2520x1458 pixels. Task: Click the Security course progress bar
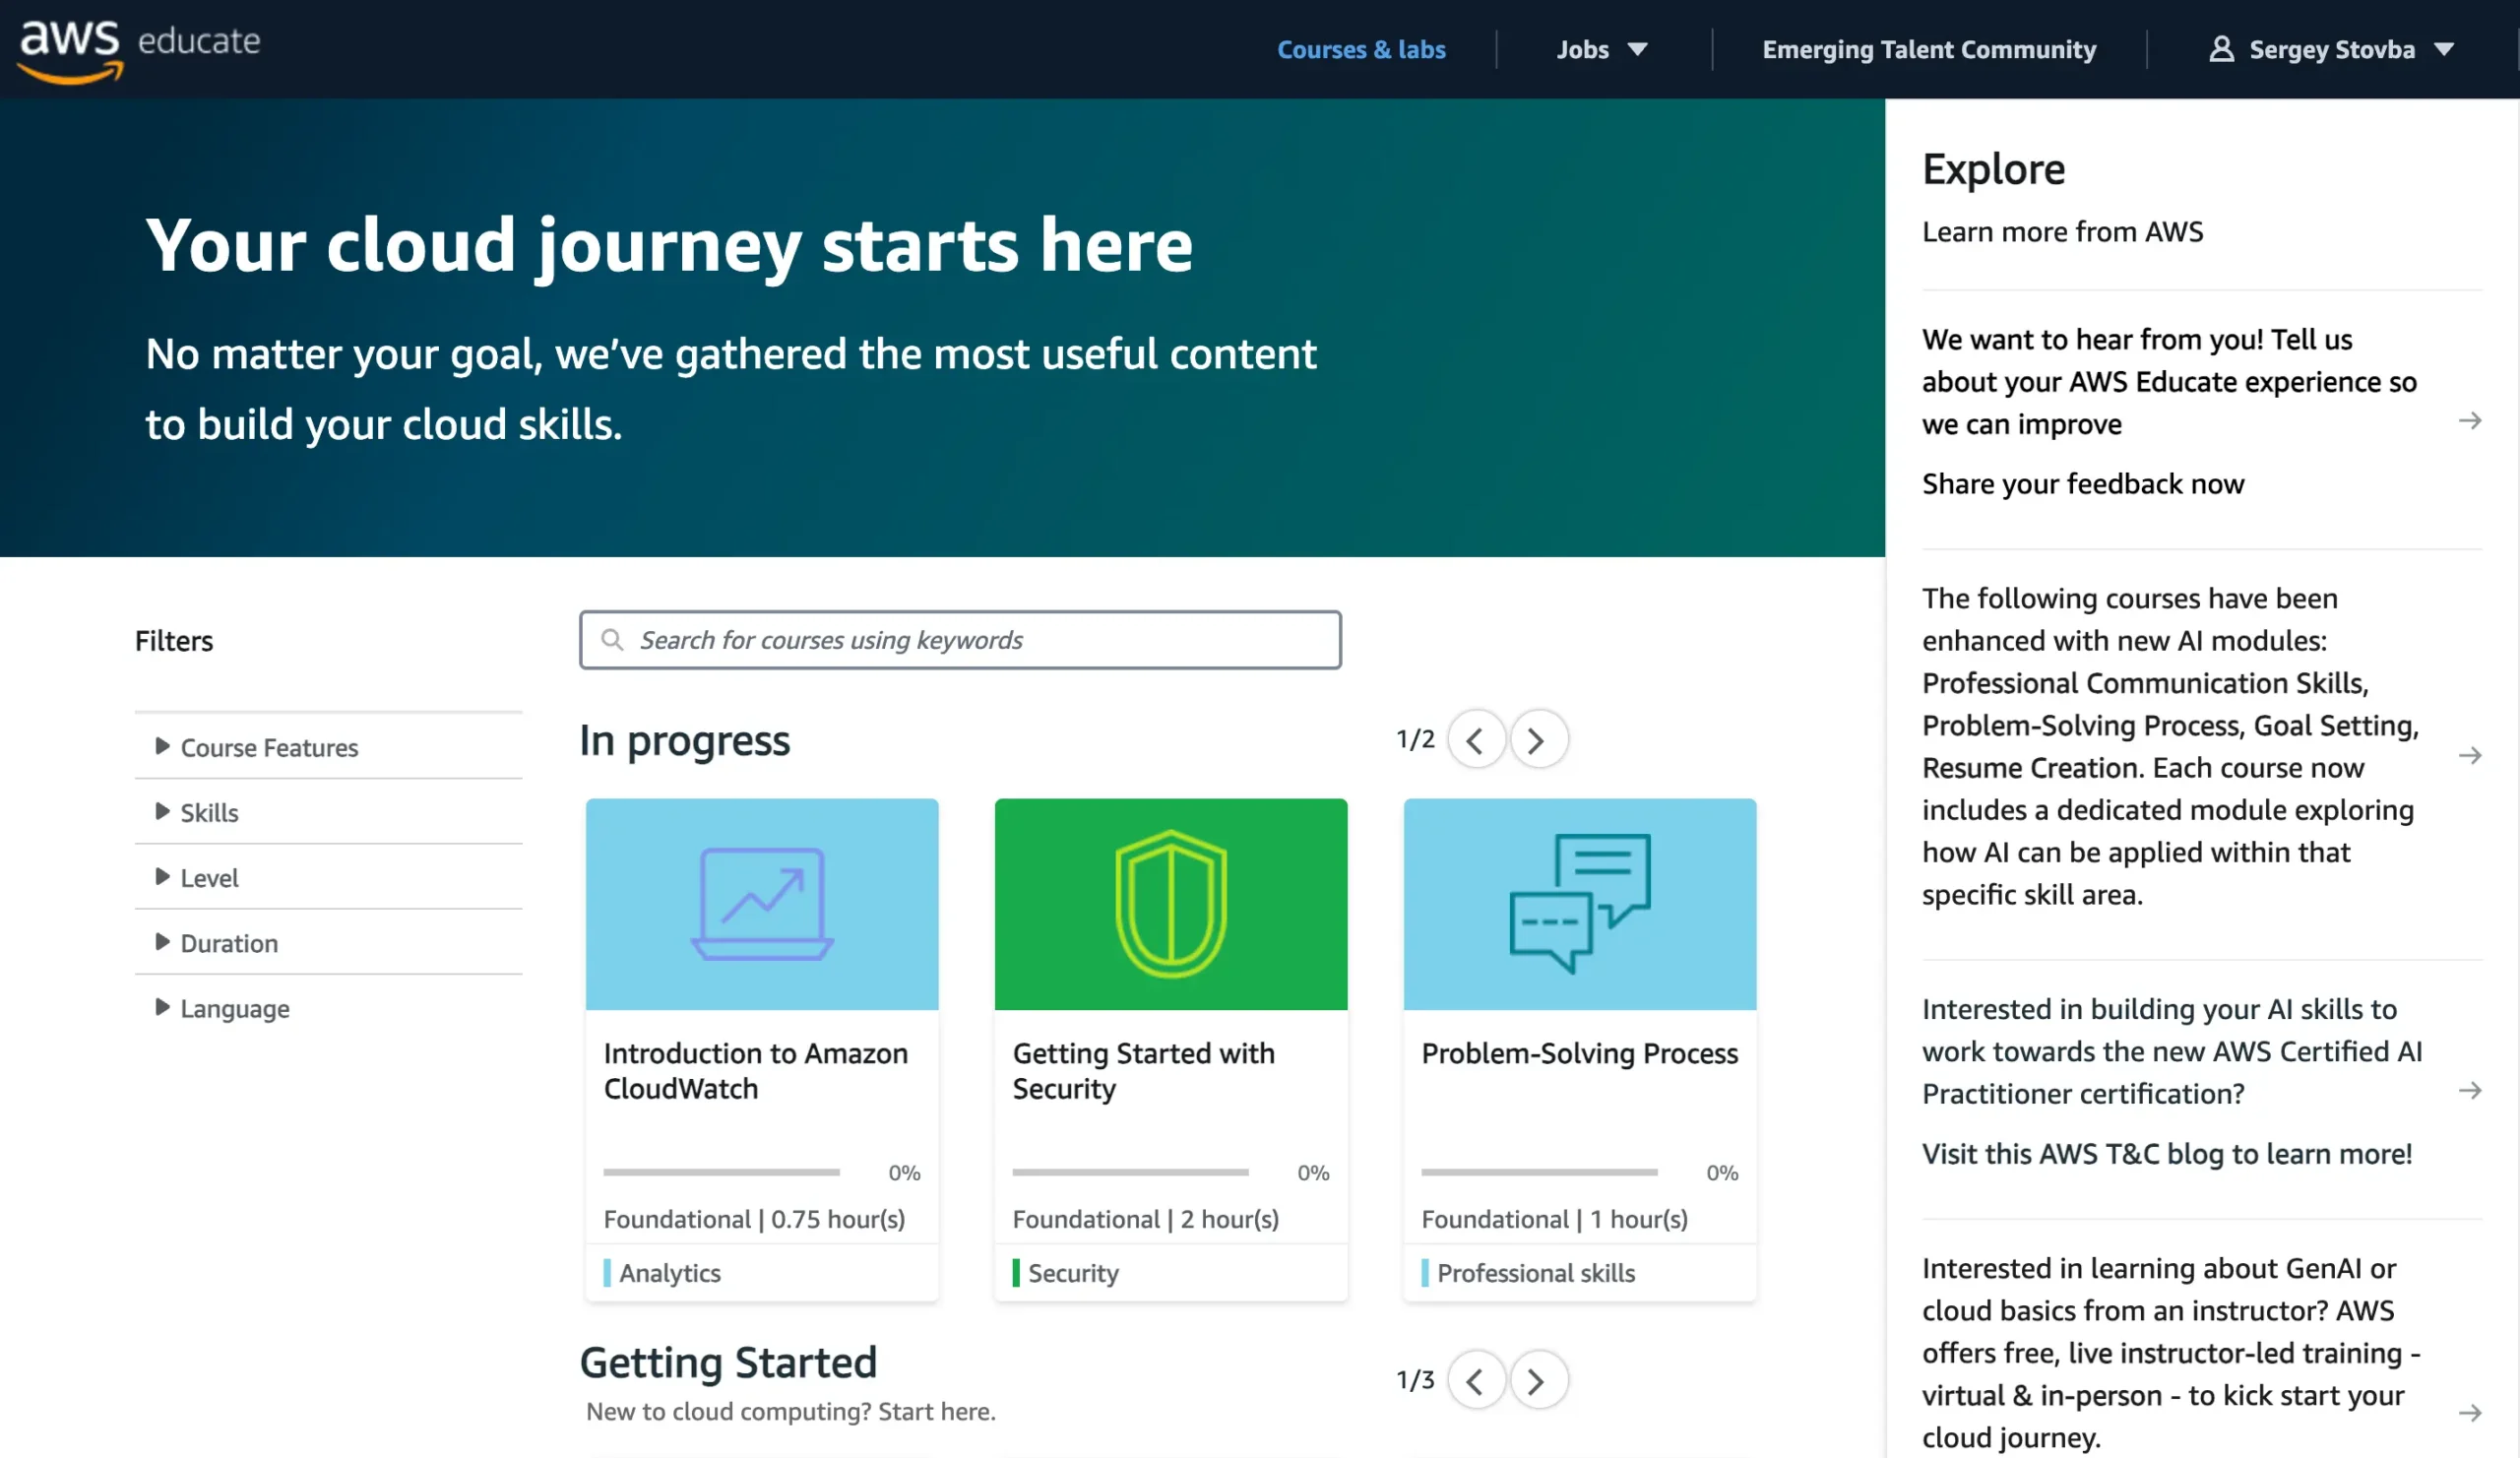click(1131, 1172)
